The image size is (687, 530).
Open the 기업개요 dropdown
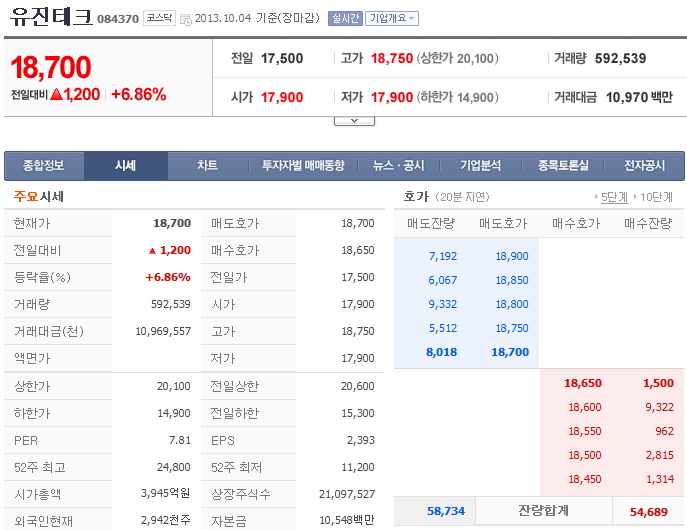[x=392, y=18]
